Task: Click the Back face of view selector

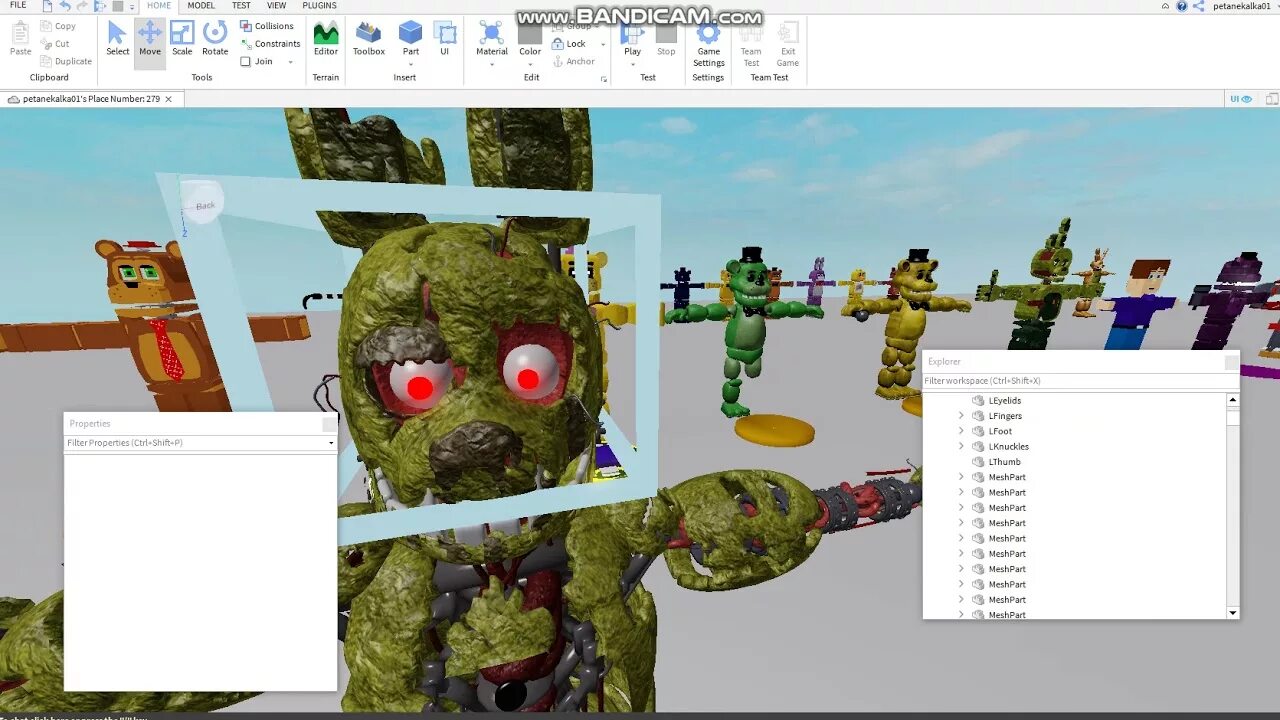Action: [205, 205]
